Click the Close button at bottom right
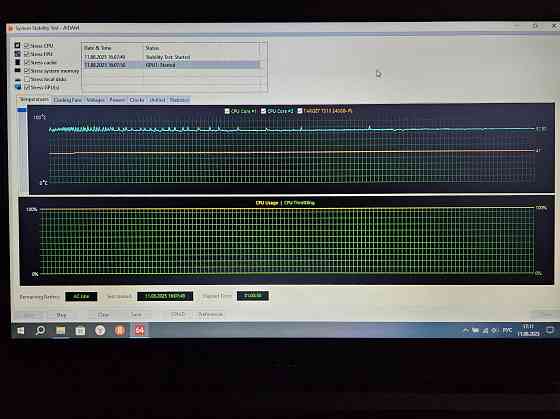Image resolution: width=560 pixels, height=419 pixels. pos(544,314)
